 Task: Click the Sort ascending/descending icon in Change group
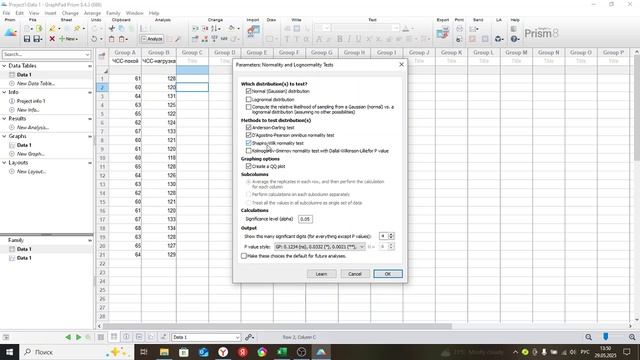coord(215,29)
